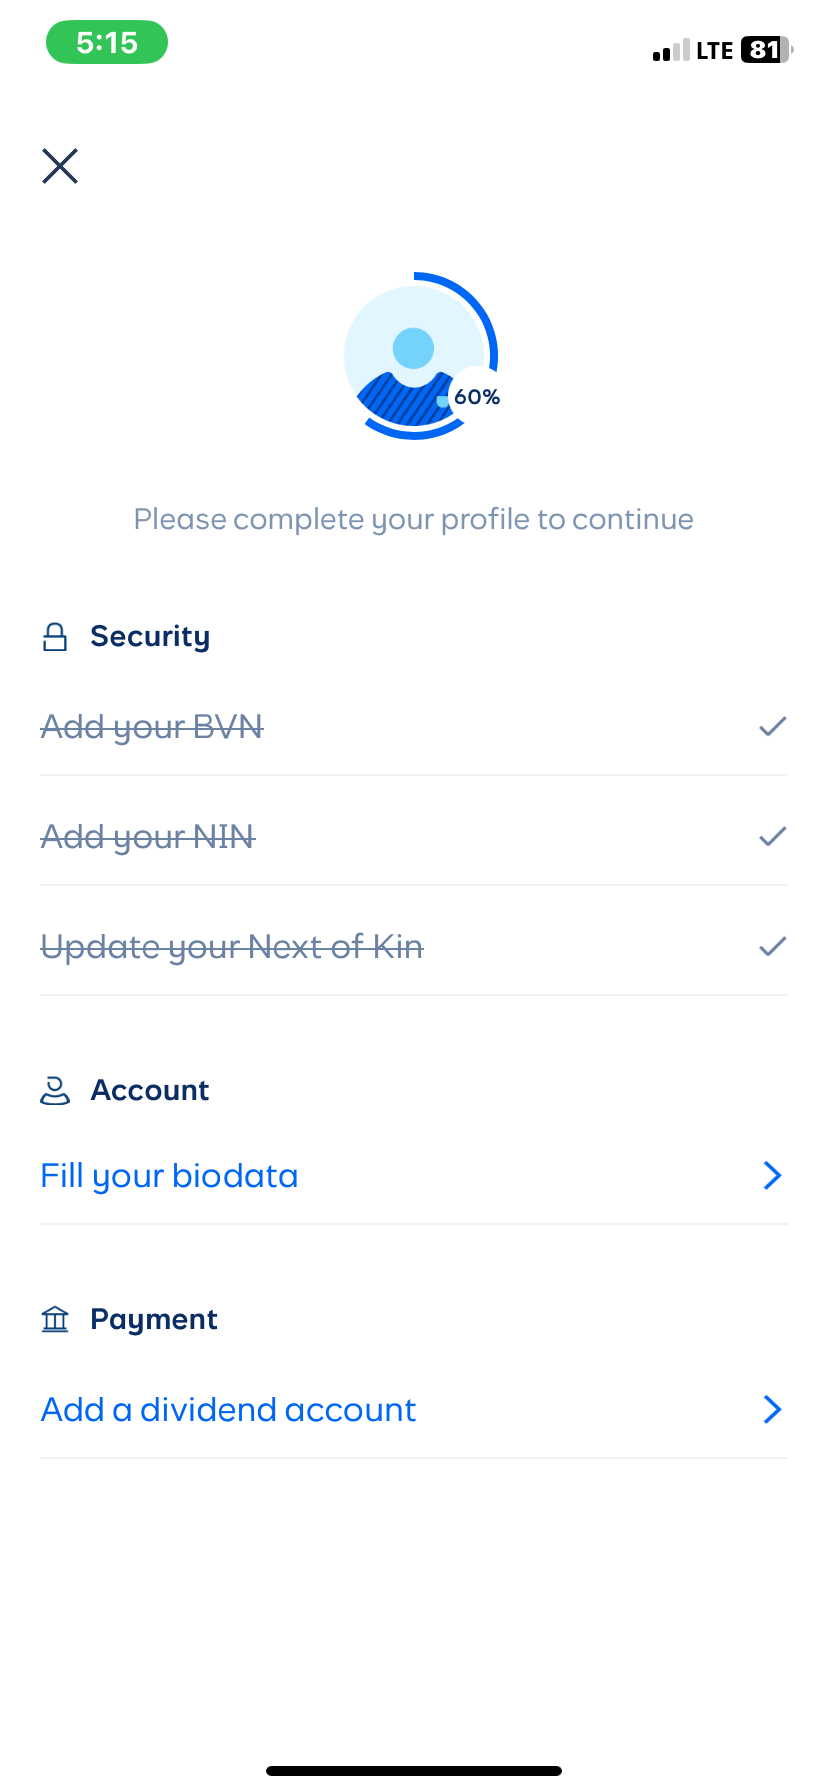Tap the battery indicator in status bar
This screenshot has height=1792, width=828.
[766, 50]
